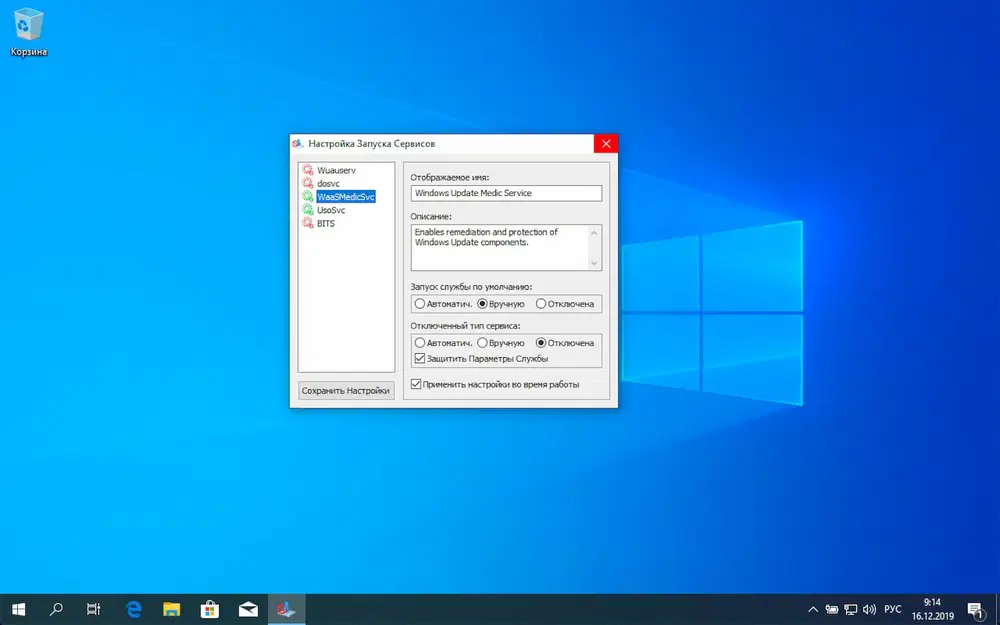Click the Сохранить Настройки button

(347, 390)
